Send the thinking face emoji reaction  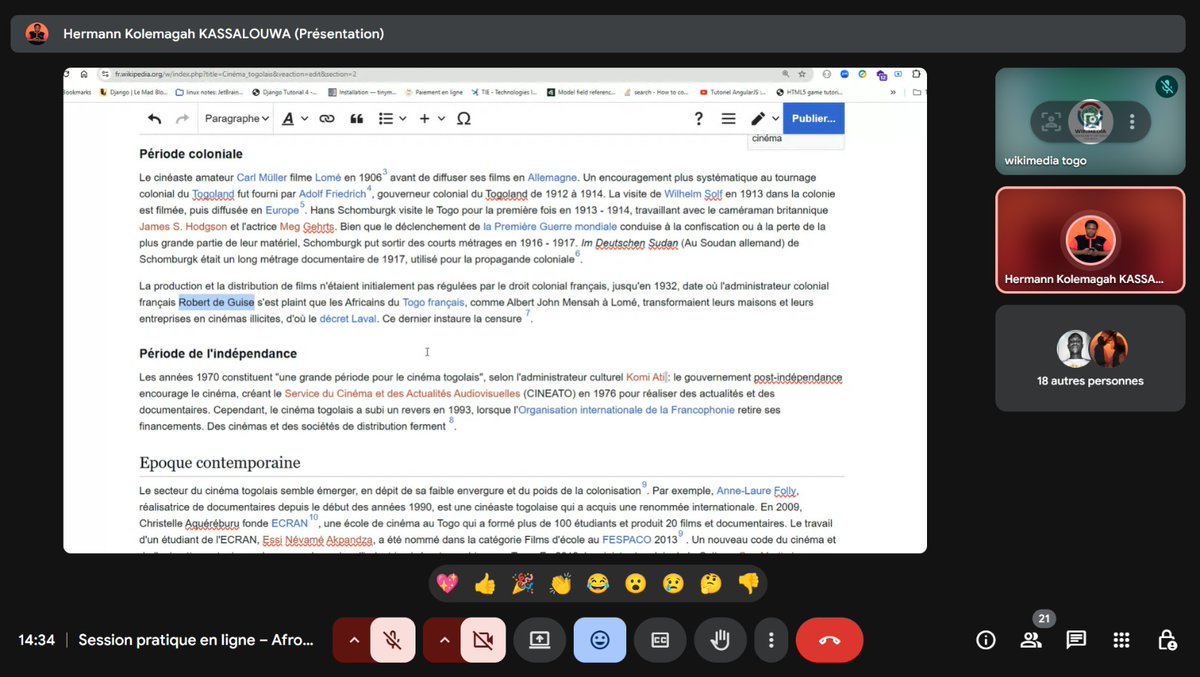point(711,584)
